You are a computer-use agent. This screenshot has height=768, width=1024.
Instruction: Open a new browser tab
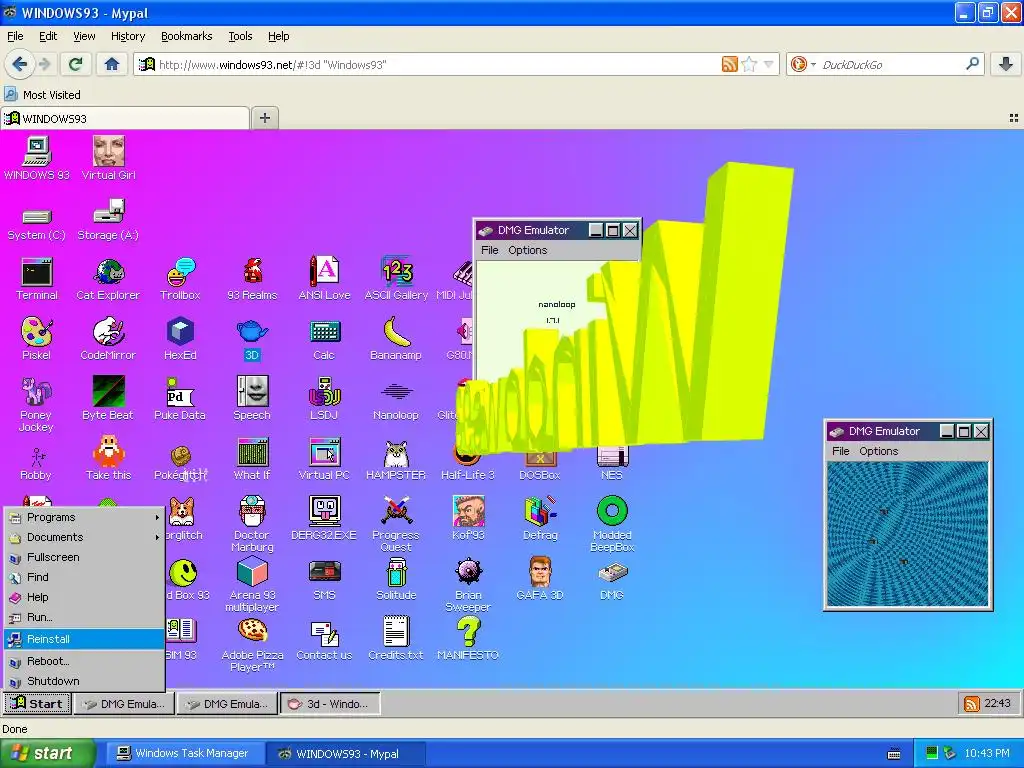pyautogui.click(x=264, y=118)
